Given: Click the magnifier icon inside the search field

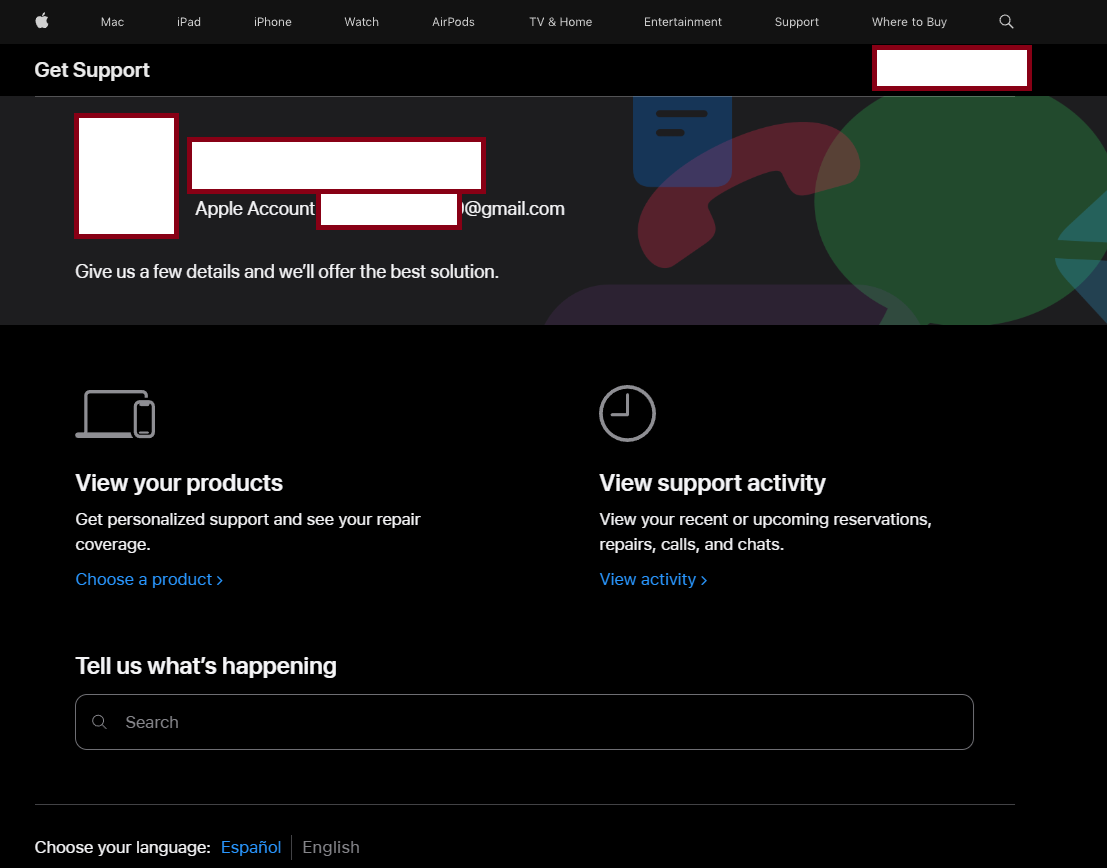Looking at the screenshot, I should pos(100,722).
